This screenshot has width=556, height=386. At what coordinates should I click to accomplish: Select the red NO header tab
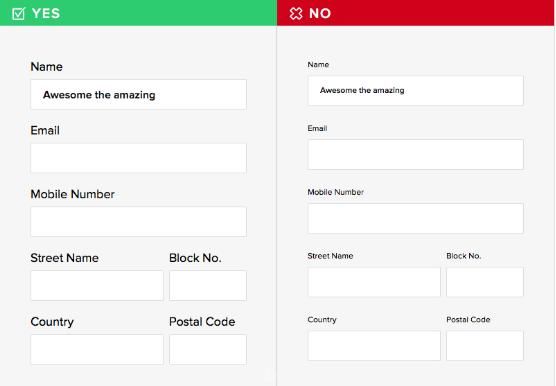(x=416, y=13)
